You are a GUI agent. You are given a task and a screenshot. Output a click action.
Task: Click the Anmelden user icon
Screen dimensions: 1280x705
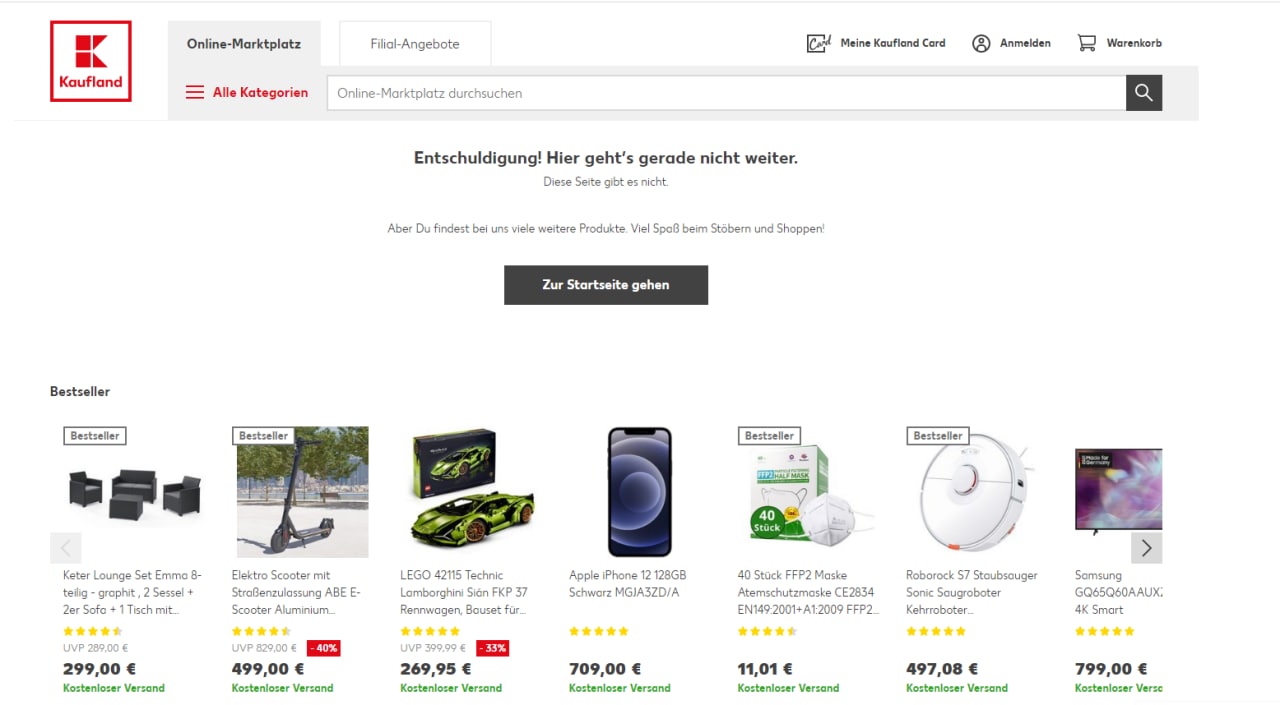pos(981,43)
